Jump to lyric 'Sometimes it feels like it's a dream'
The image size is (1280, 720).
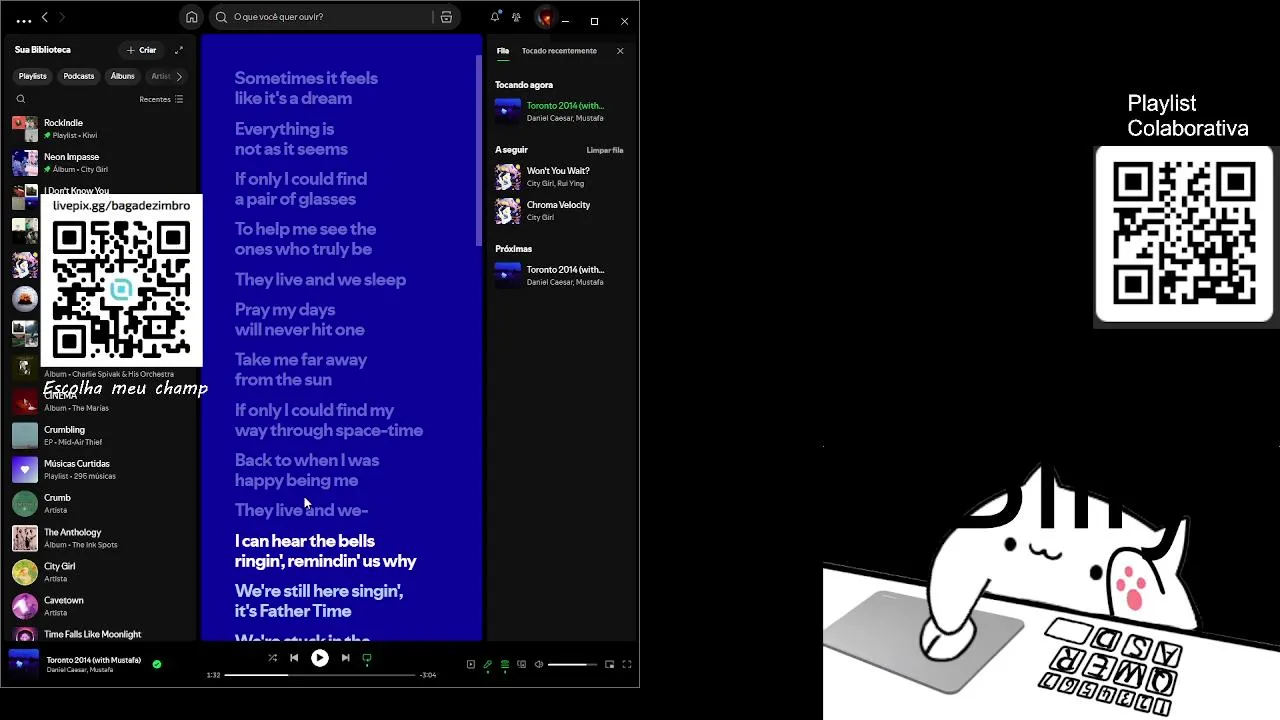pos(306,88)
